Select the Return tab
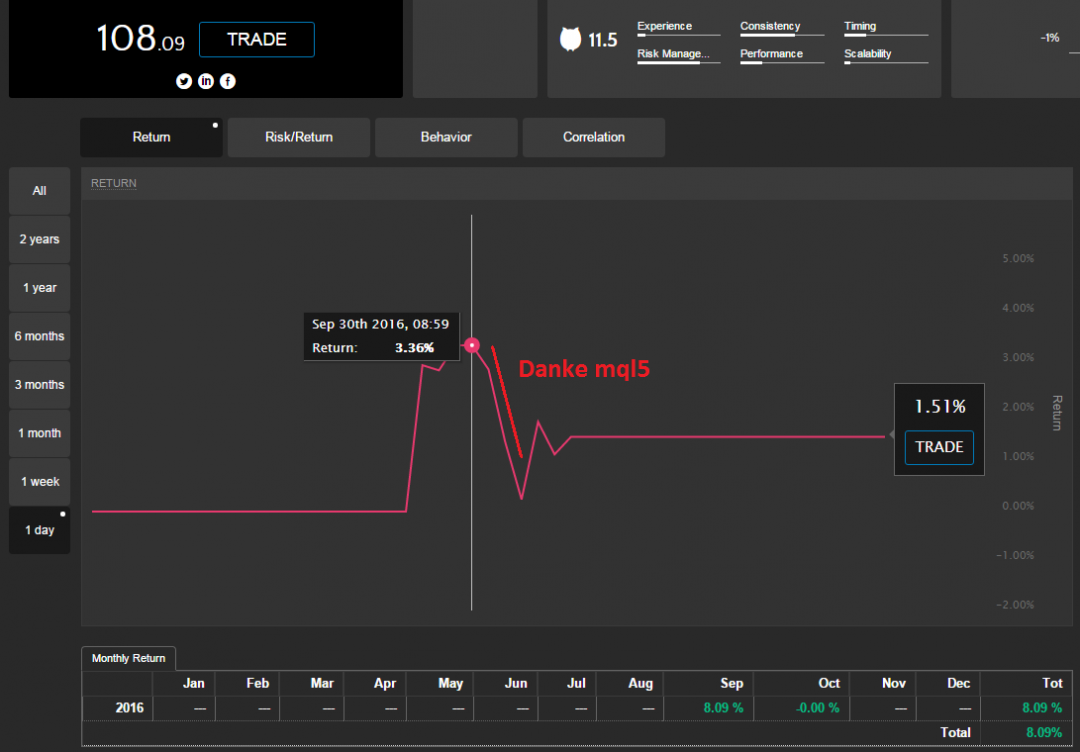 click(151, 137)
